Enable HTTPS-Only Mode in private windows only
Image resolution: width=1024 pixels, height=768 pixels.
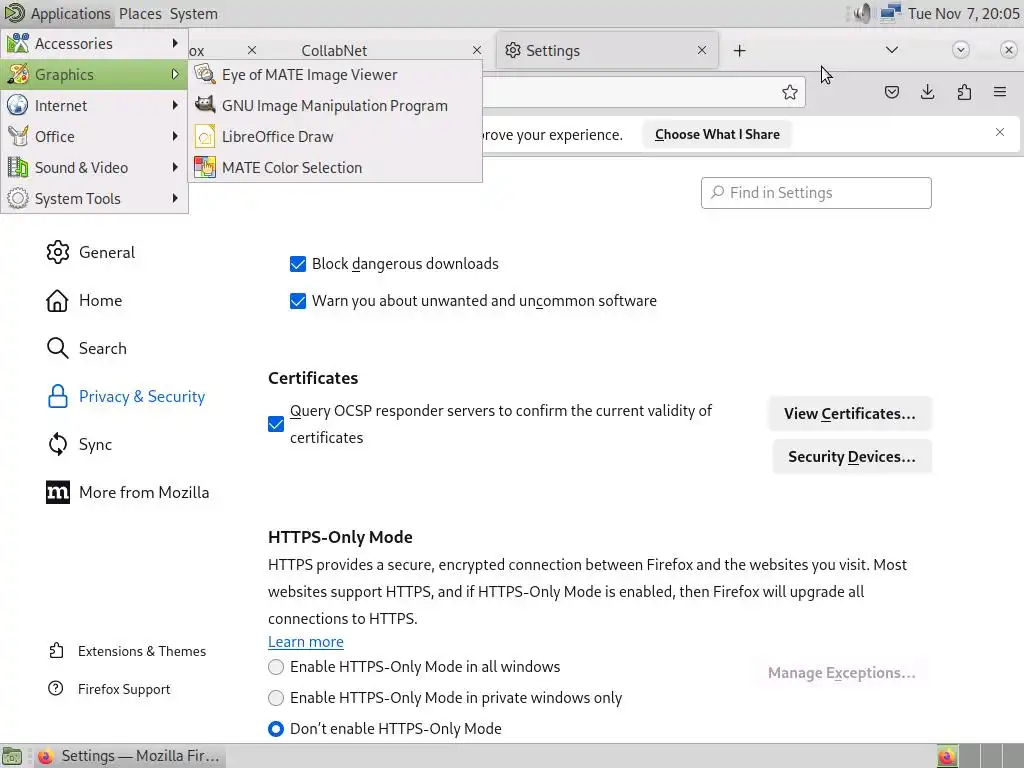276,697
